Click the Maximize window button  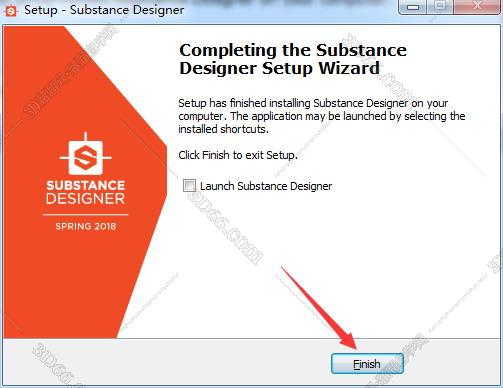point(440,7)
